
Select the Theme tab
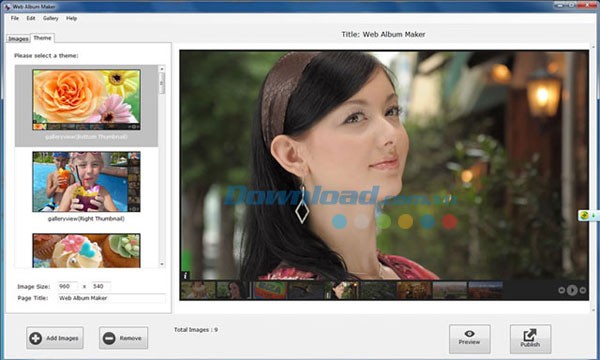(x=42, y=38)
